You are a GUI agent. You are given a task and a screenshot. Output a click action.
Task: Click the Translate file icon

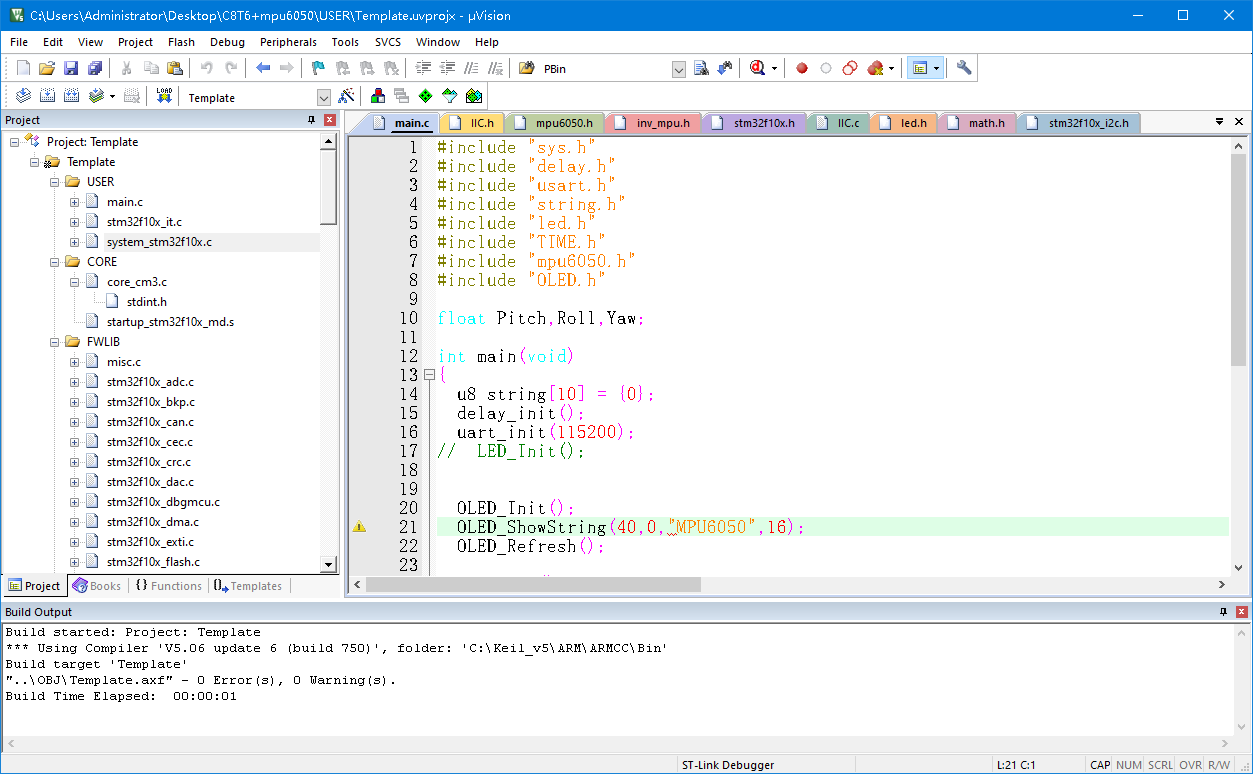(x=23, y=96)
